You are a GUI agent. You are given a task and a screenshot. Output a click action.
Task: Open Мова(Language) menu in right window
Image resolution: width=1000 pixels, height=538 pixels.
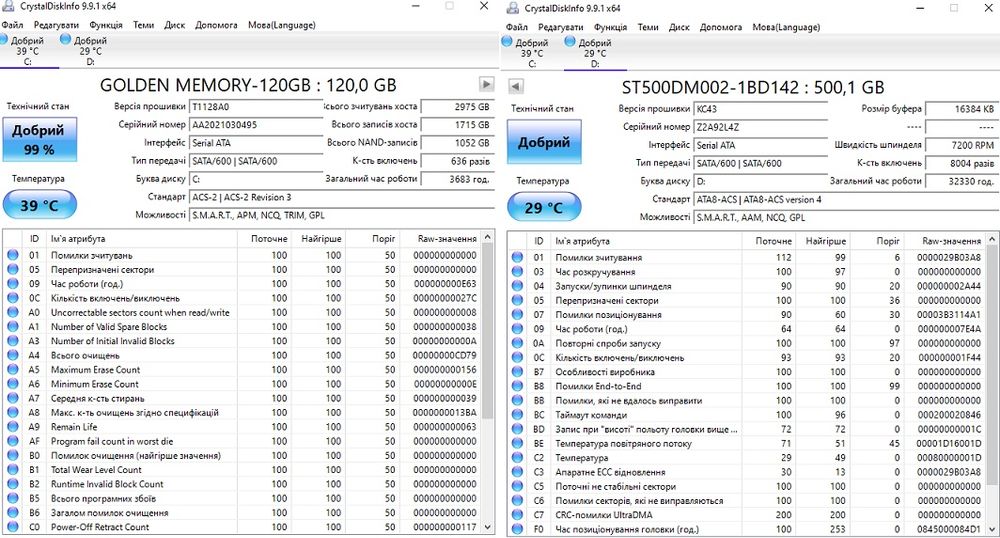coord(786,27)
